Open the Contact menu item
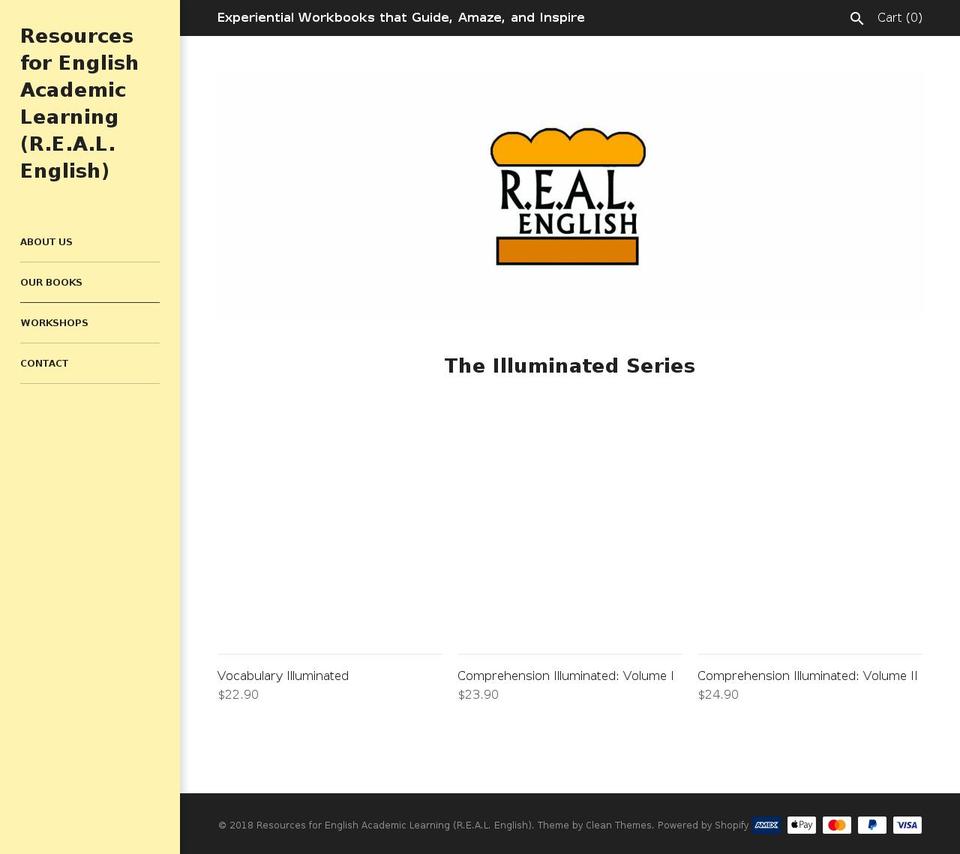960x854 pixels. 44,363
